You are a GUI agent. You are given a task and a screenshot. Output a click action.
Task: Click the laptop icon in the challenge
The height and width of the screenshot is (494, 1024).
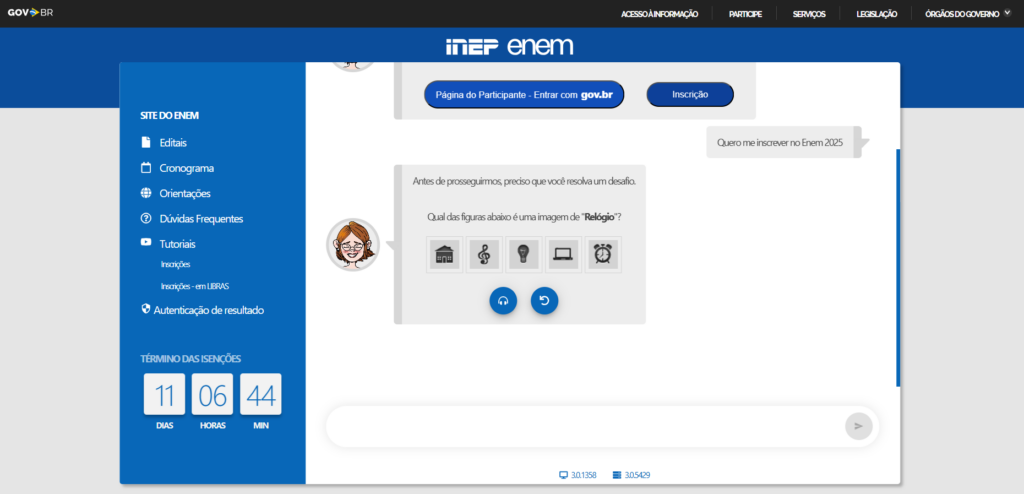click(x=564, y=255)
